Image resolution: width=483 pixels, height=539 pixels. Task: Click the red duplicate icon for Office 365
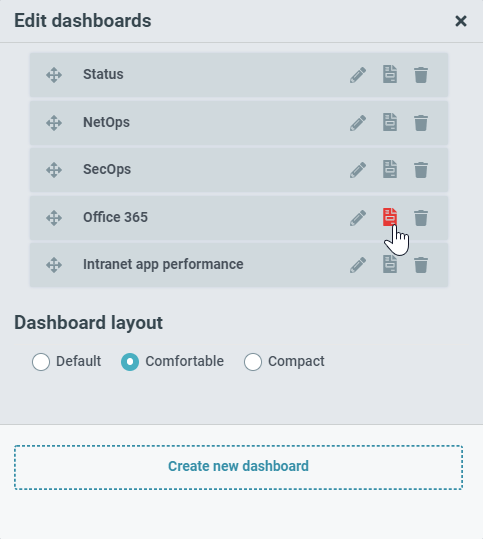coord(390,217)
